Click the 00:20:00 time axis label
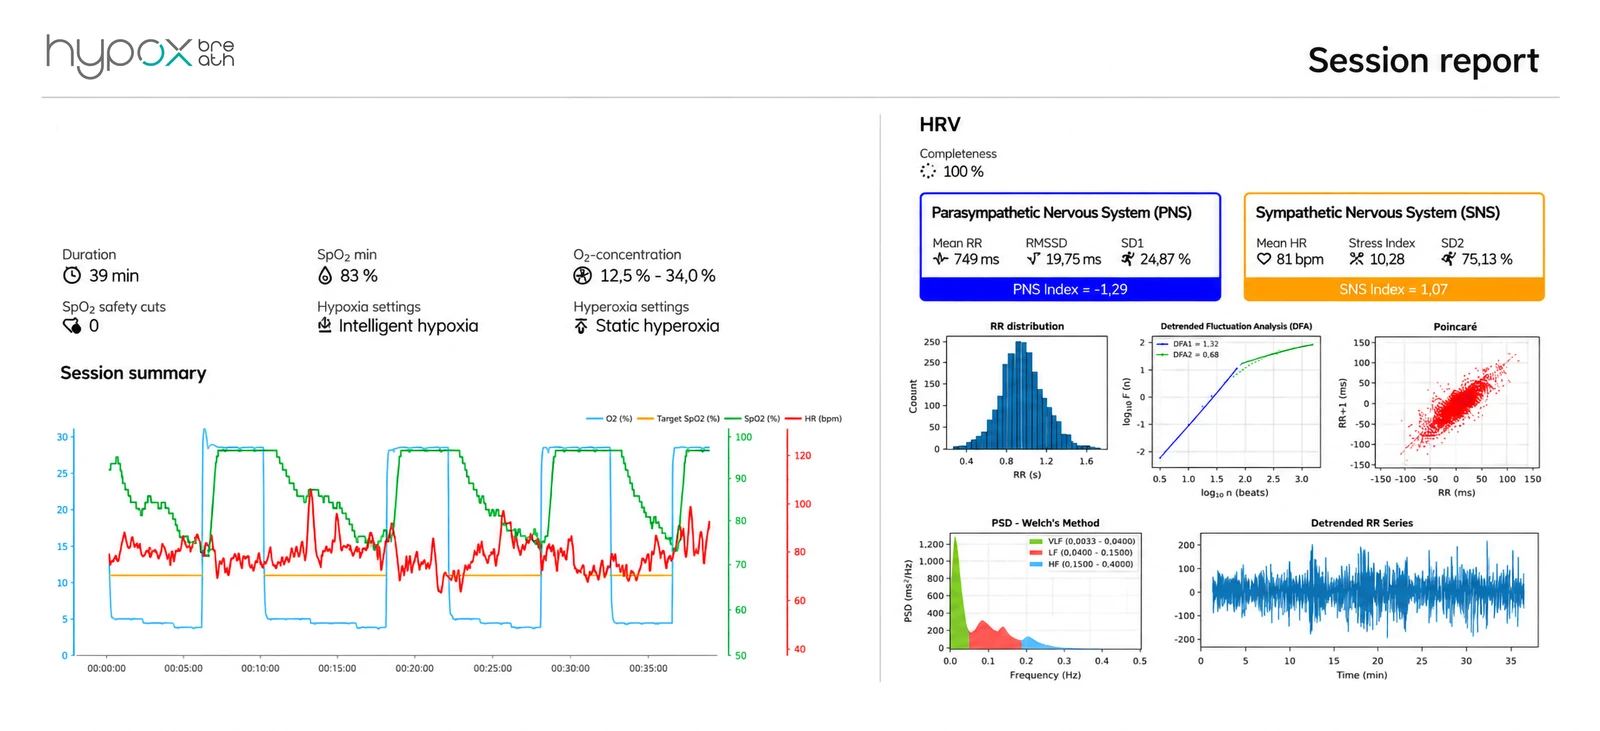Viewport: 1600px width, 731px height. [414, 668]
